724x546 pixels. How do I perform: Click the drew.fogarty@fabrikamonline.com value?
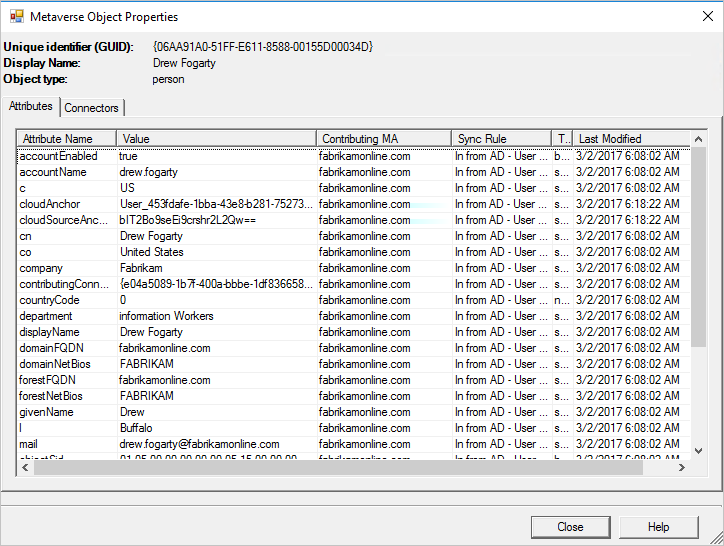pyautogui.click(x=199, y=444)
